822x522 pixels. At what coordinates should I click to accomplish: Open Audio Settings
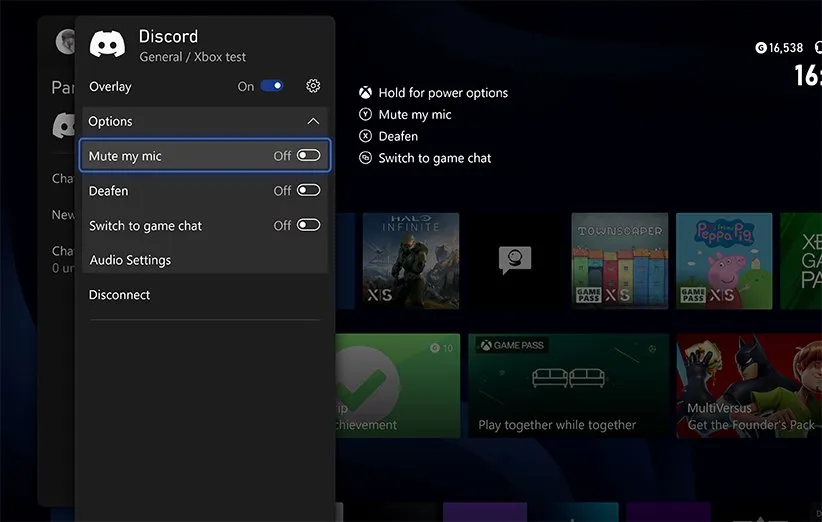(130, 260)
